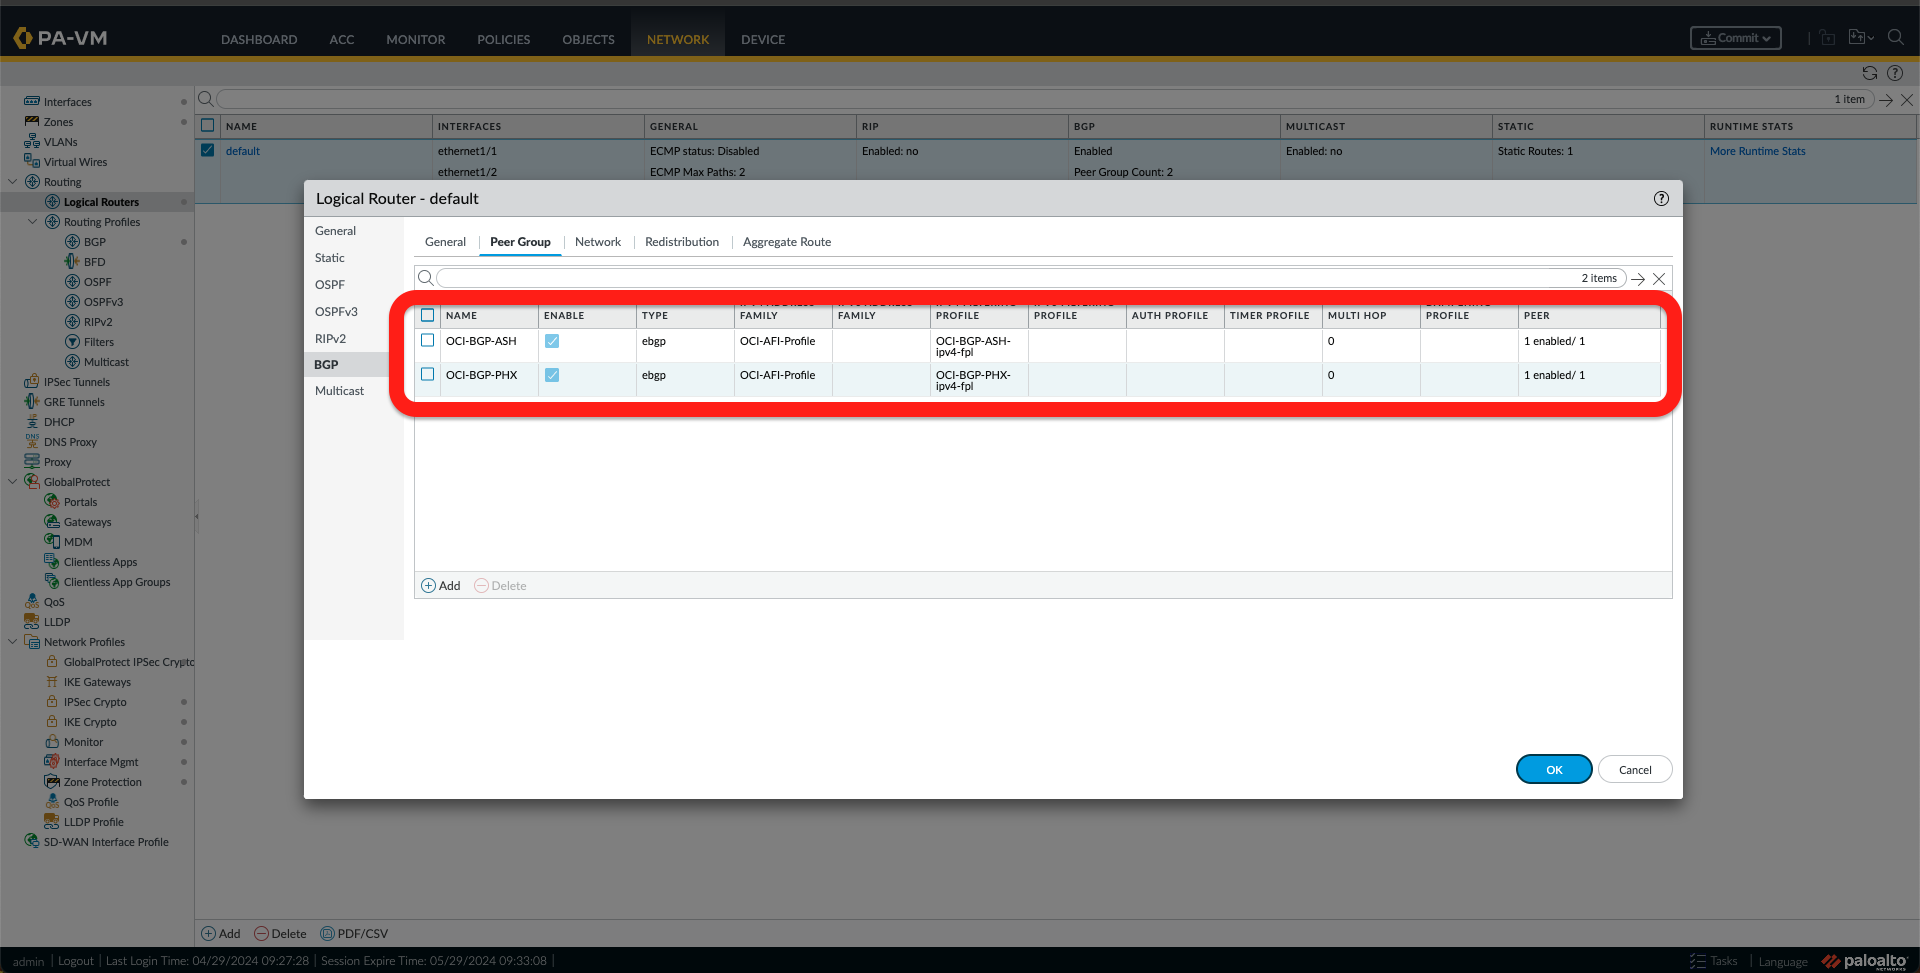The width and height of the screenshot is (1920, 973).
Task: Click the search magnifier icon in top bar
Action: click(x=1895, y=38)
